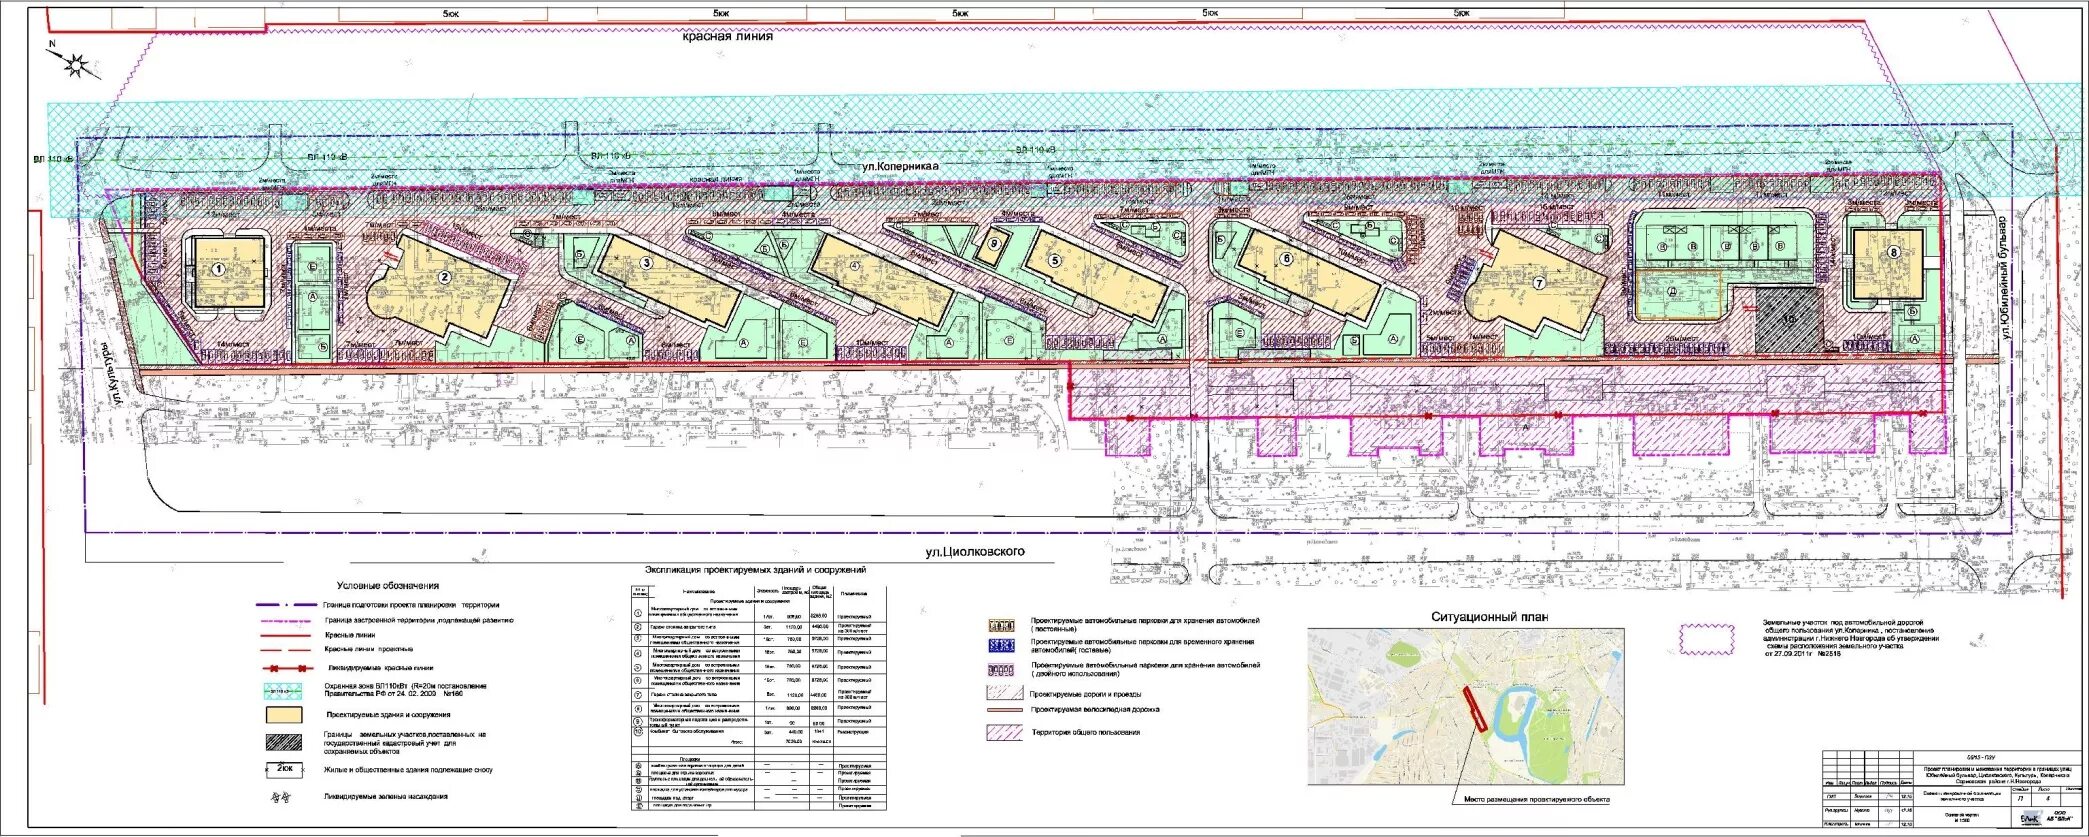
Task: Select building number 8 circle marker
Action: click(1893, 253)
